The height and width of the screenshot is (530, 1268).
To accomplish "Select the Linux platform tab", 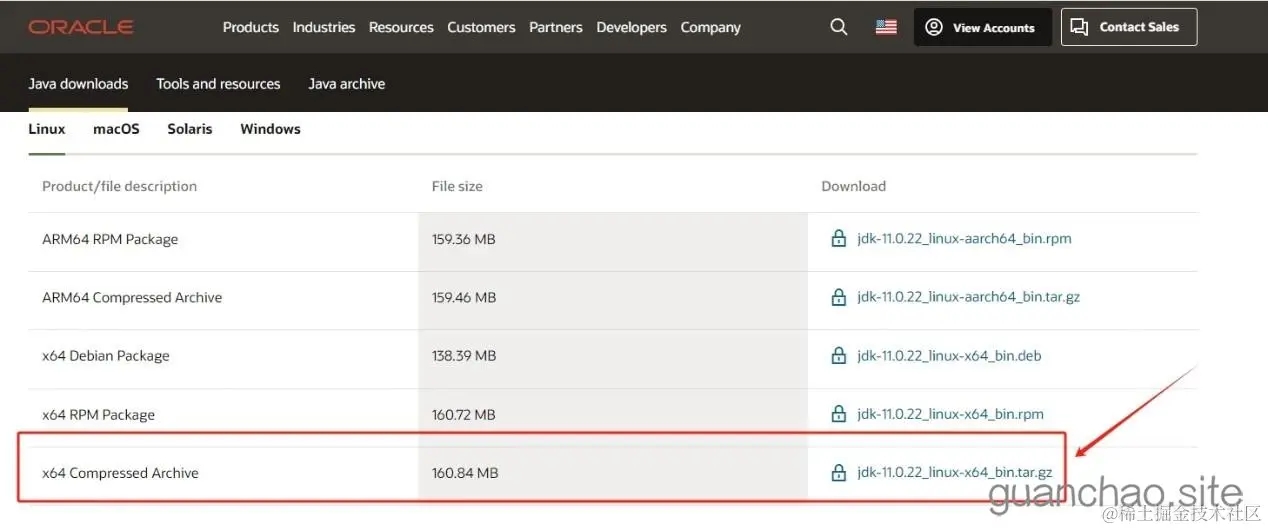I will click(x=47, y=129).
